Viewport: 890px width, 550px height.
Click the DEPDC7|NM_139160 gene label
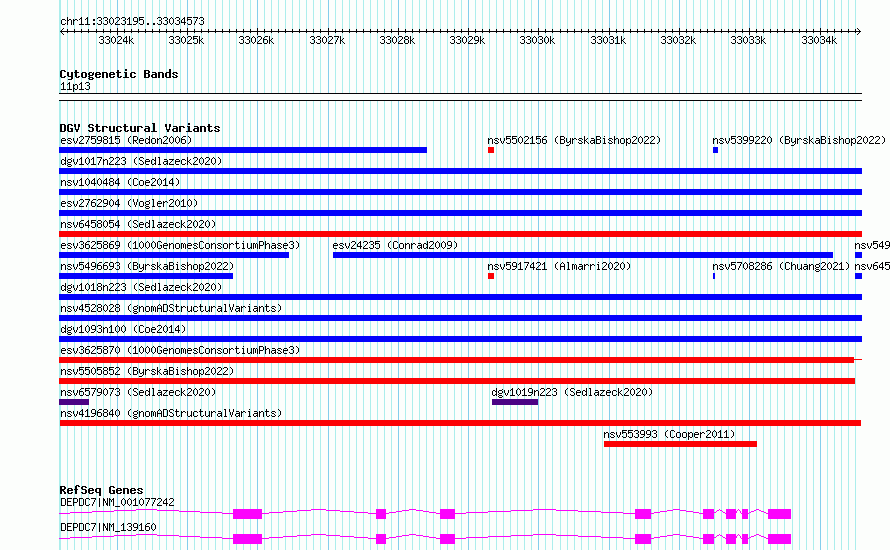pyautogui.click(x=108, y=528)
